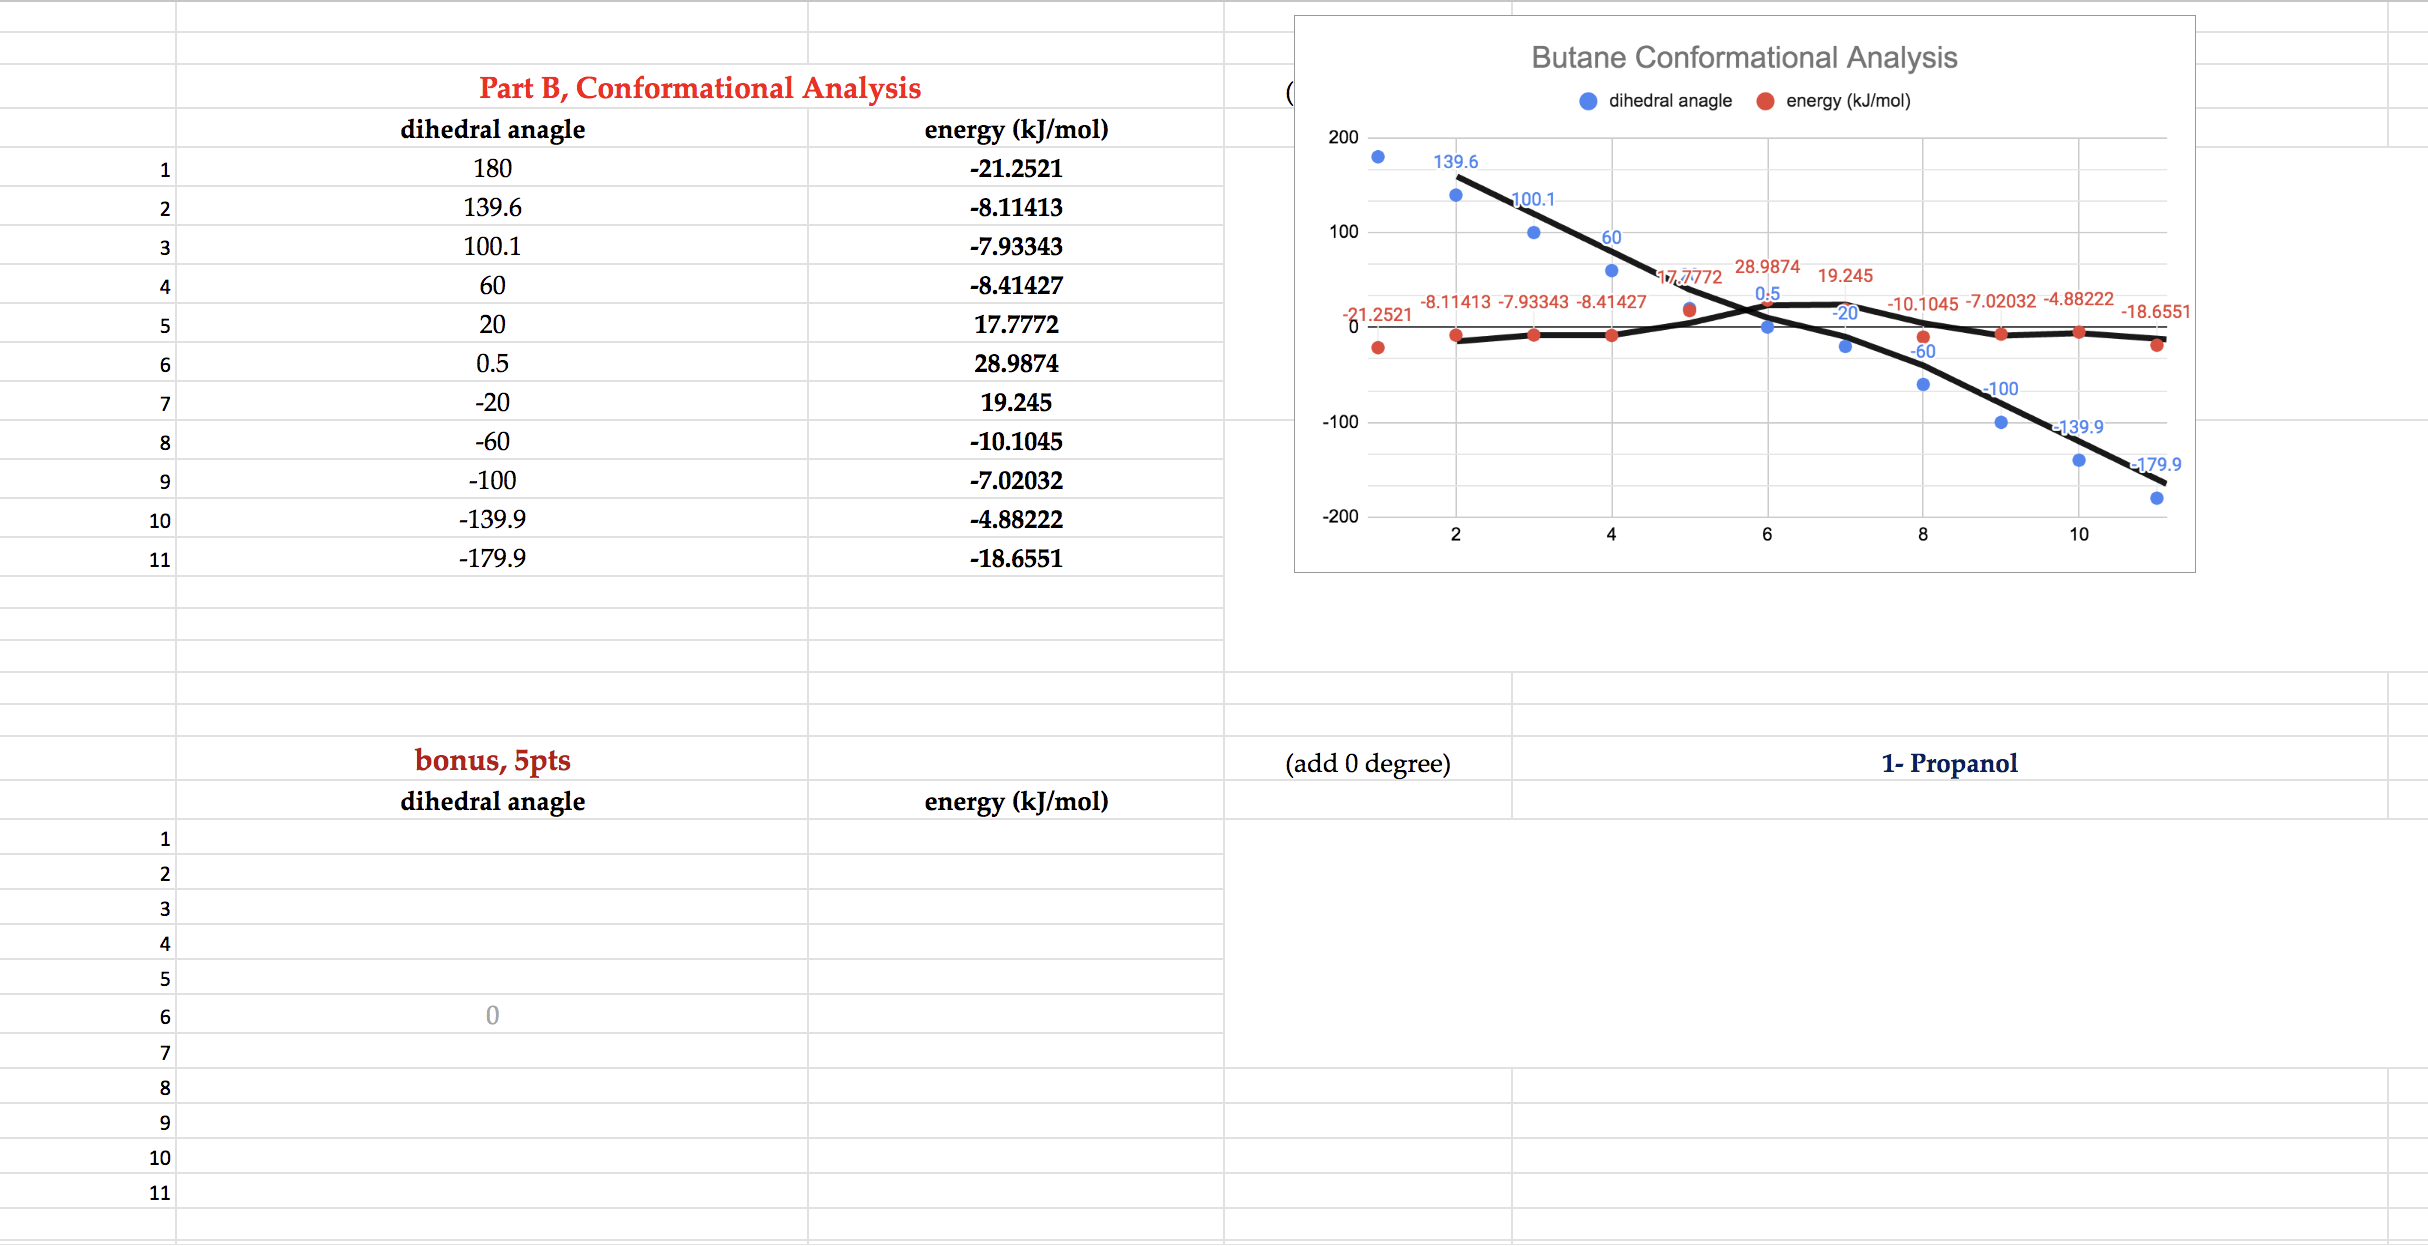Click the blue dihedral anagle legend marker
2428x1246 pixels.
pos(1587,101)
